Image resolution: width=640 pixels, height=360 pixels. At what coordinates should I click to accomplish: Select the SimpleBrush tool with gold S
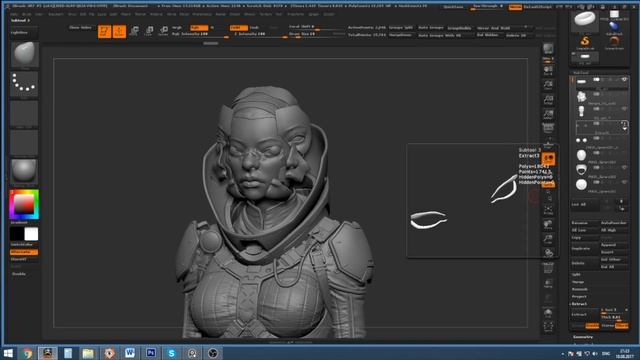coord(585,41)
